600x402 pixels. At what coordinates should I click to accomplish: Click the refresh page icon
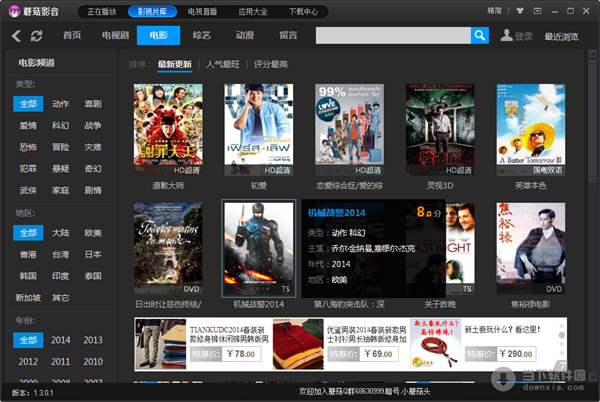(36, 36)
